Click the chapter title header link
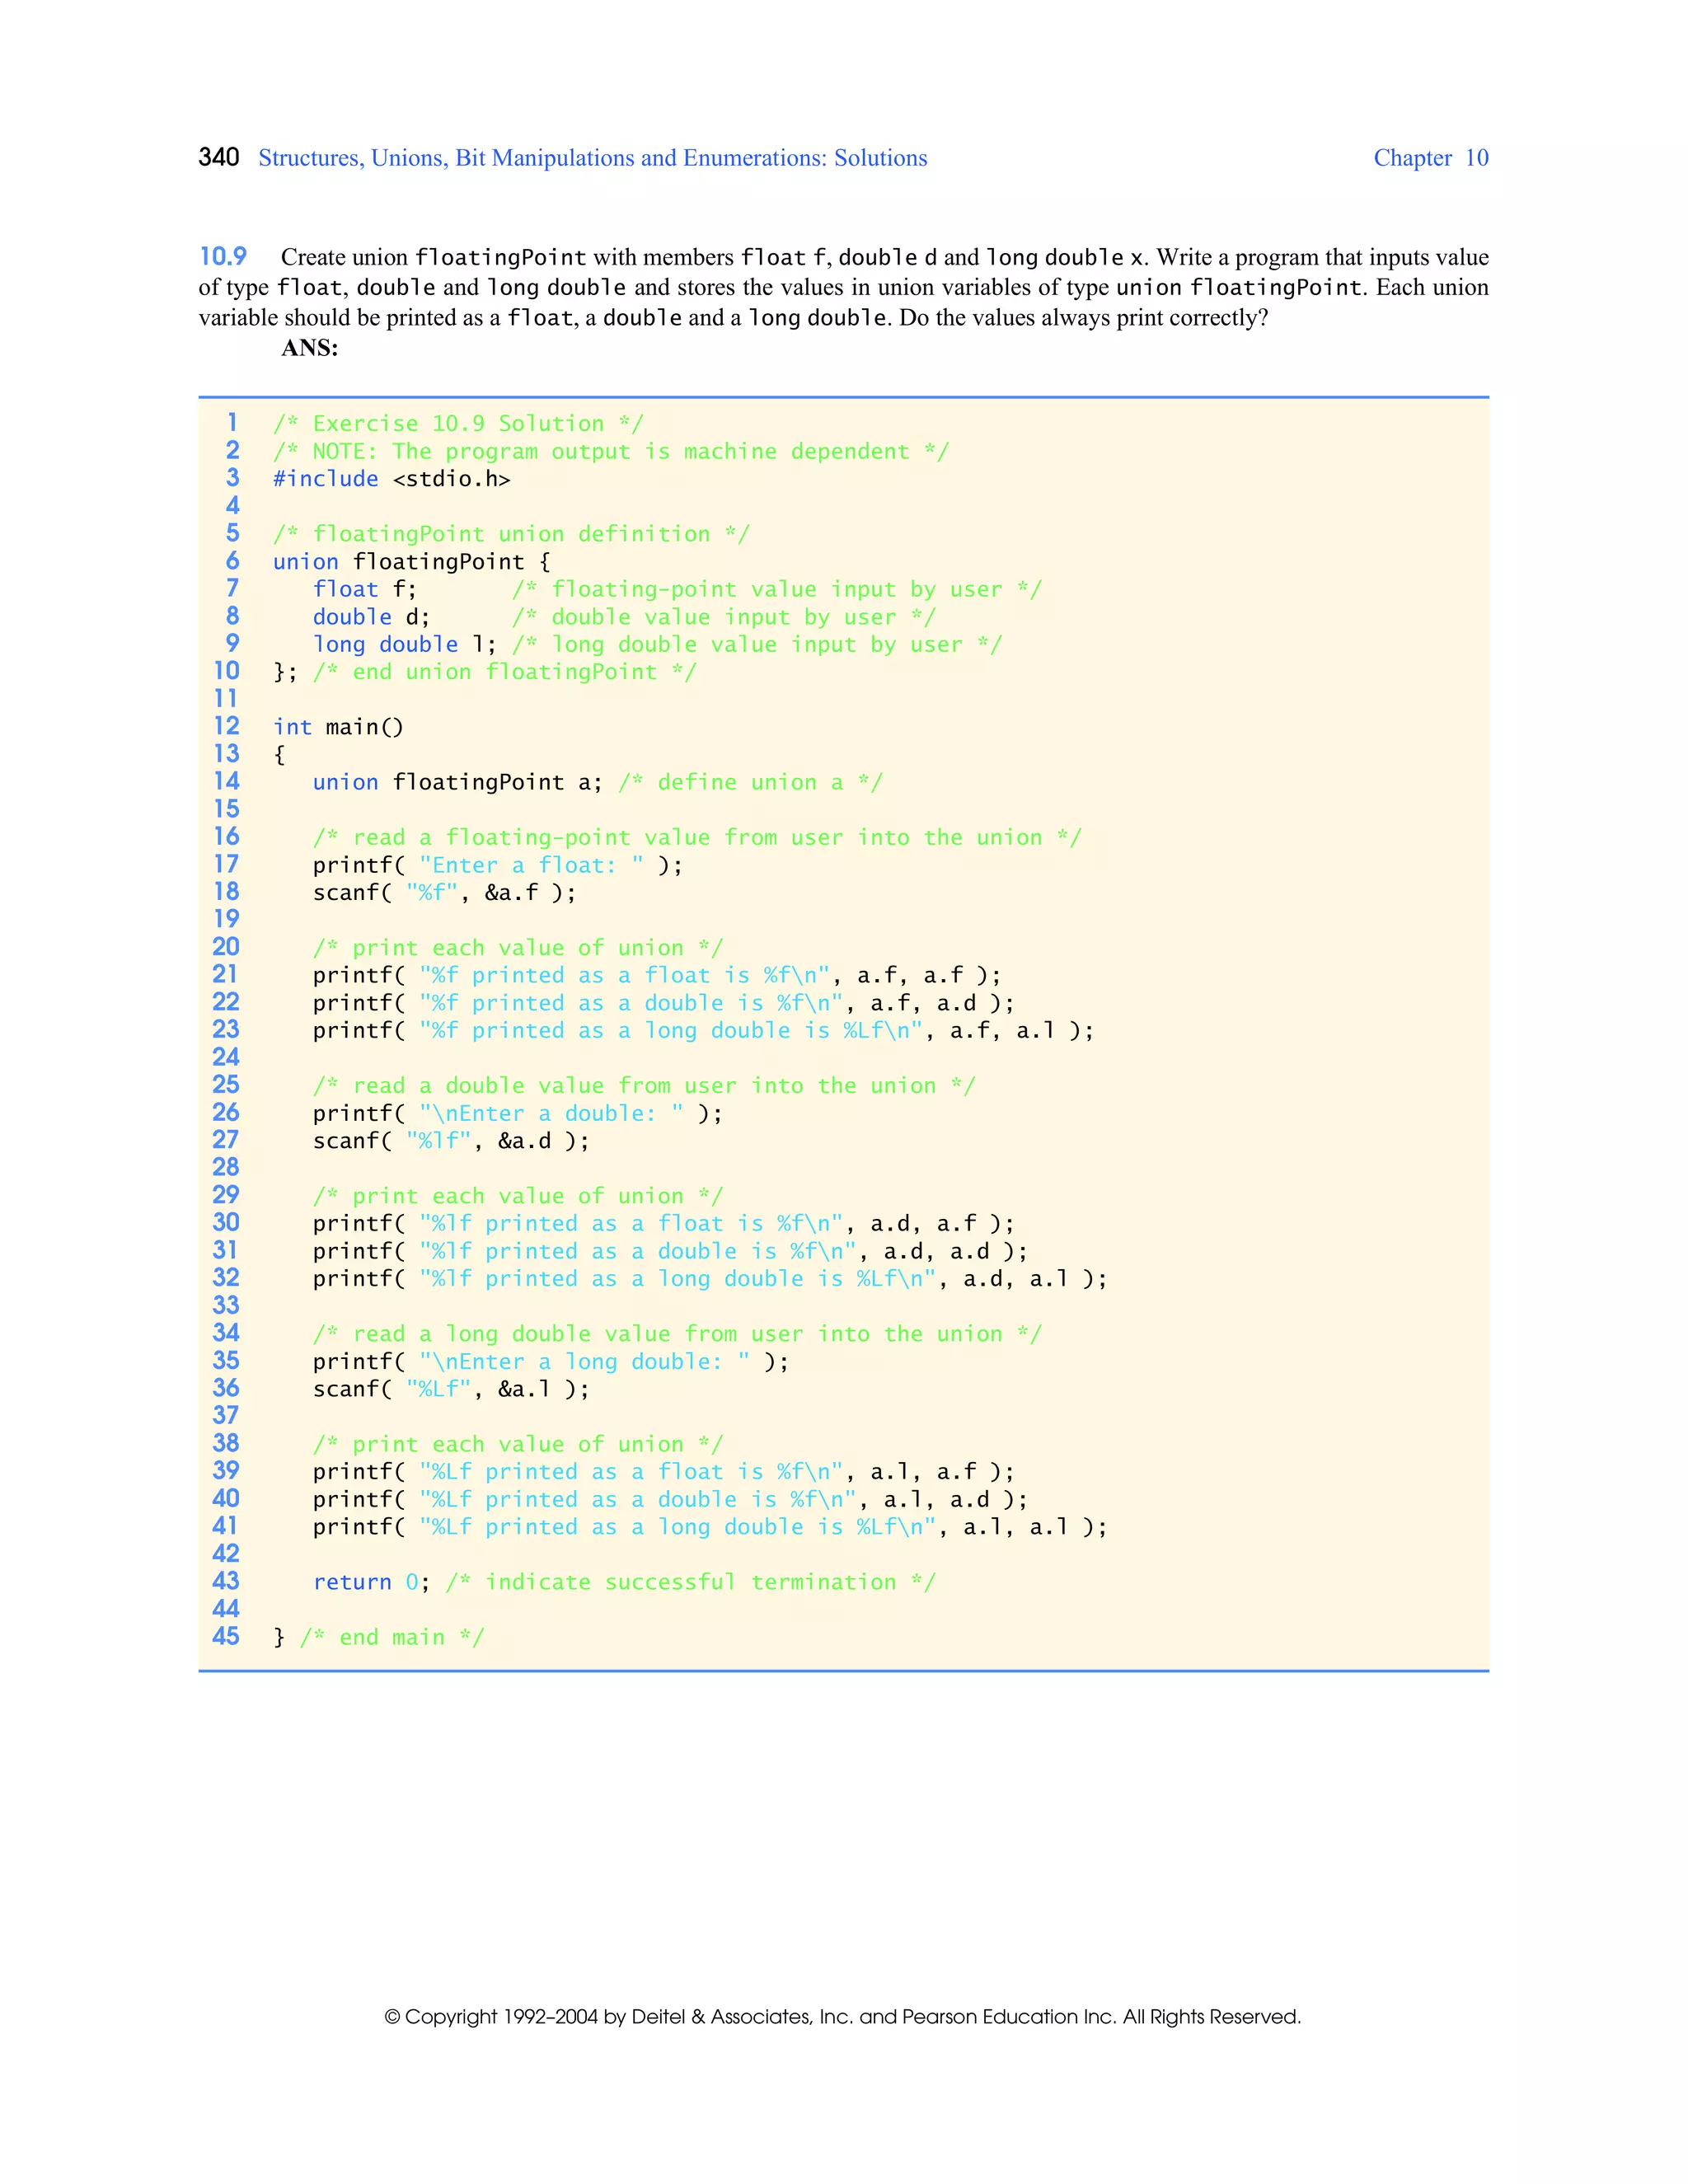This screenshot has height=2184, width=1688. pyautogui.click(x=592, y=158)
